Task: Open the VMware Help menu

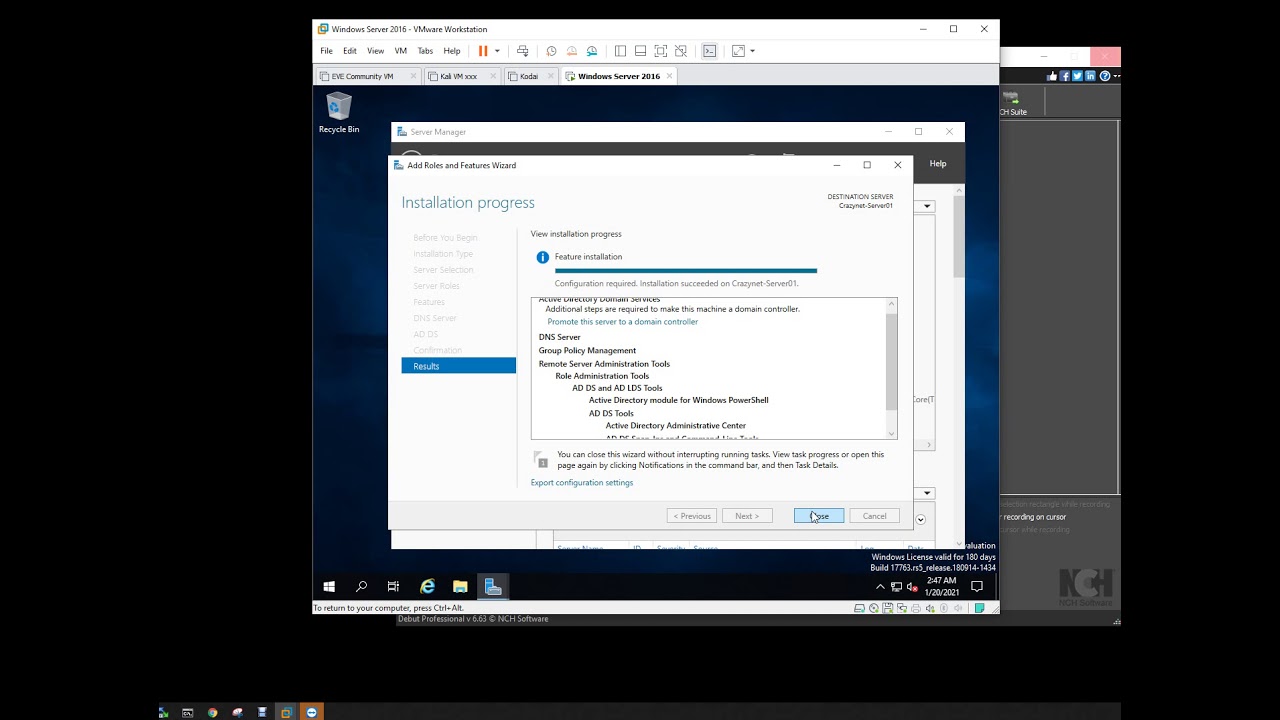Action: tap(452, 51)
